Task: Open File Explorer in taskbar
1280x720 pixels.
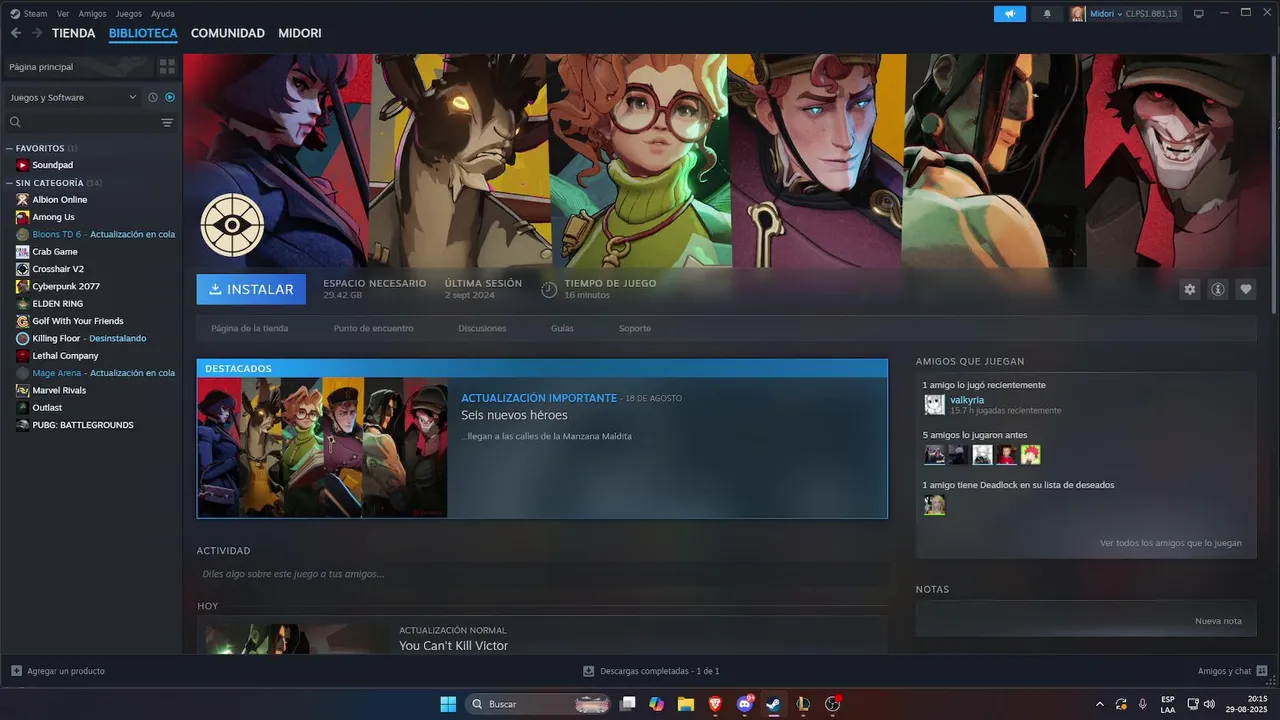Action: (686, 704)
